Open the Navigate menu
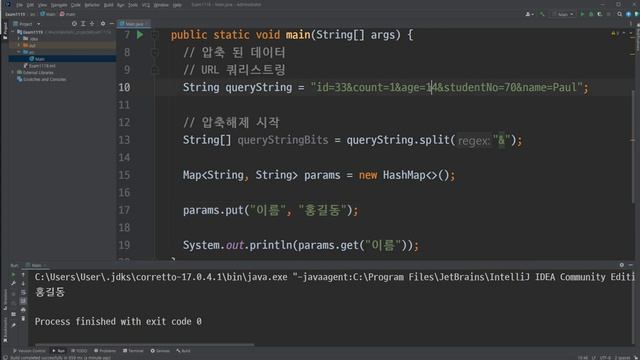The image size is (640, 360). point(59,5)
